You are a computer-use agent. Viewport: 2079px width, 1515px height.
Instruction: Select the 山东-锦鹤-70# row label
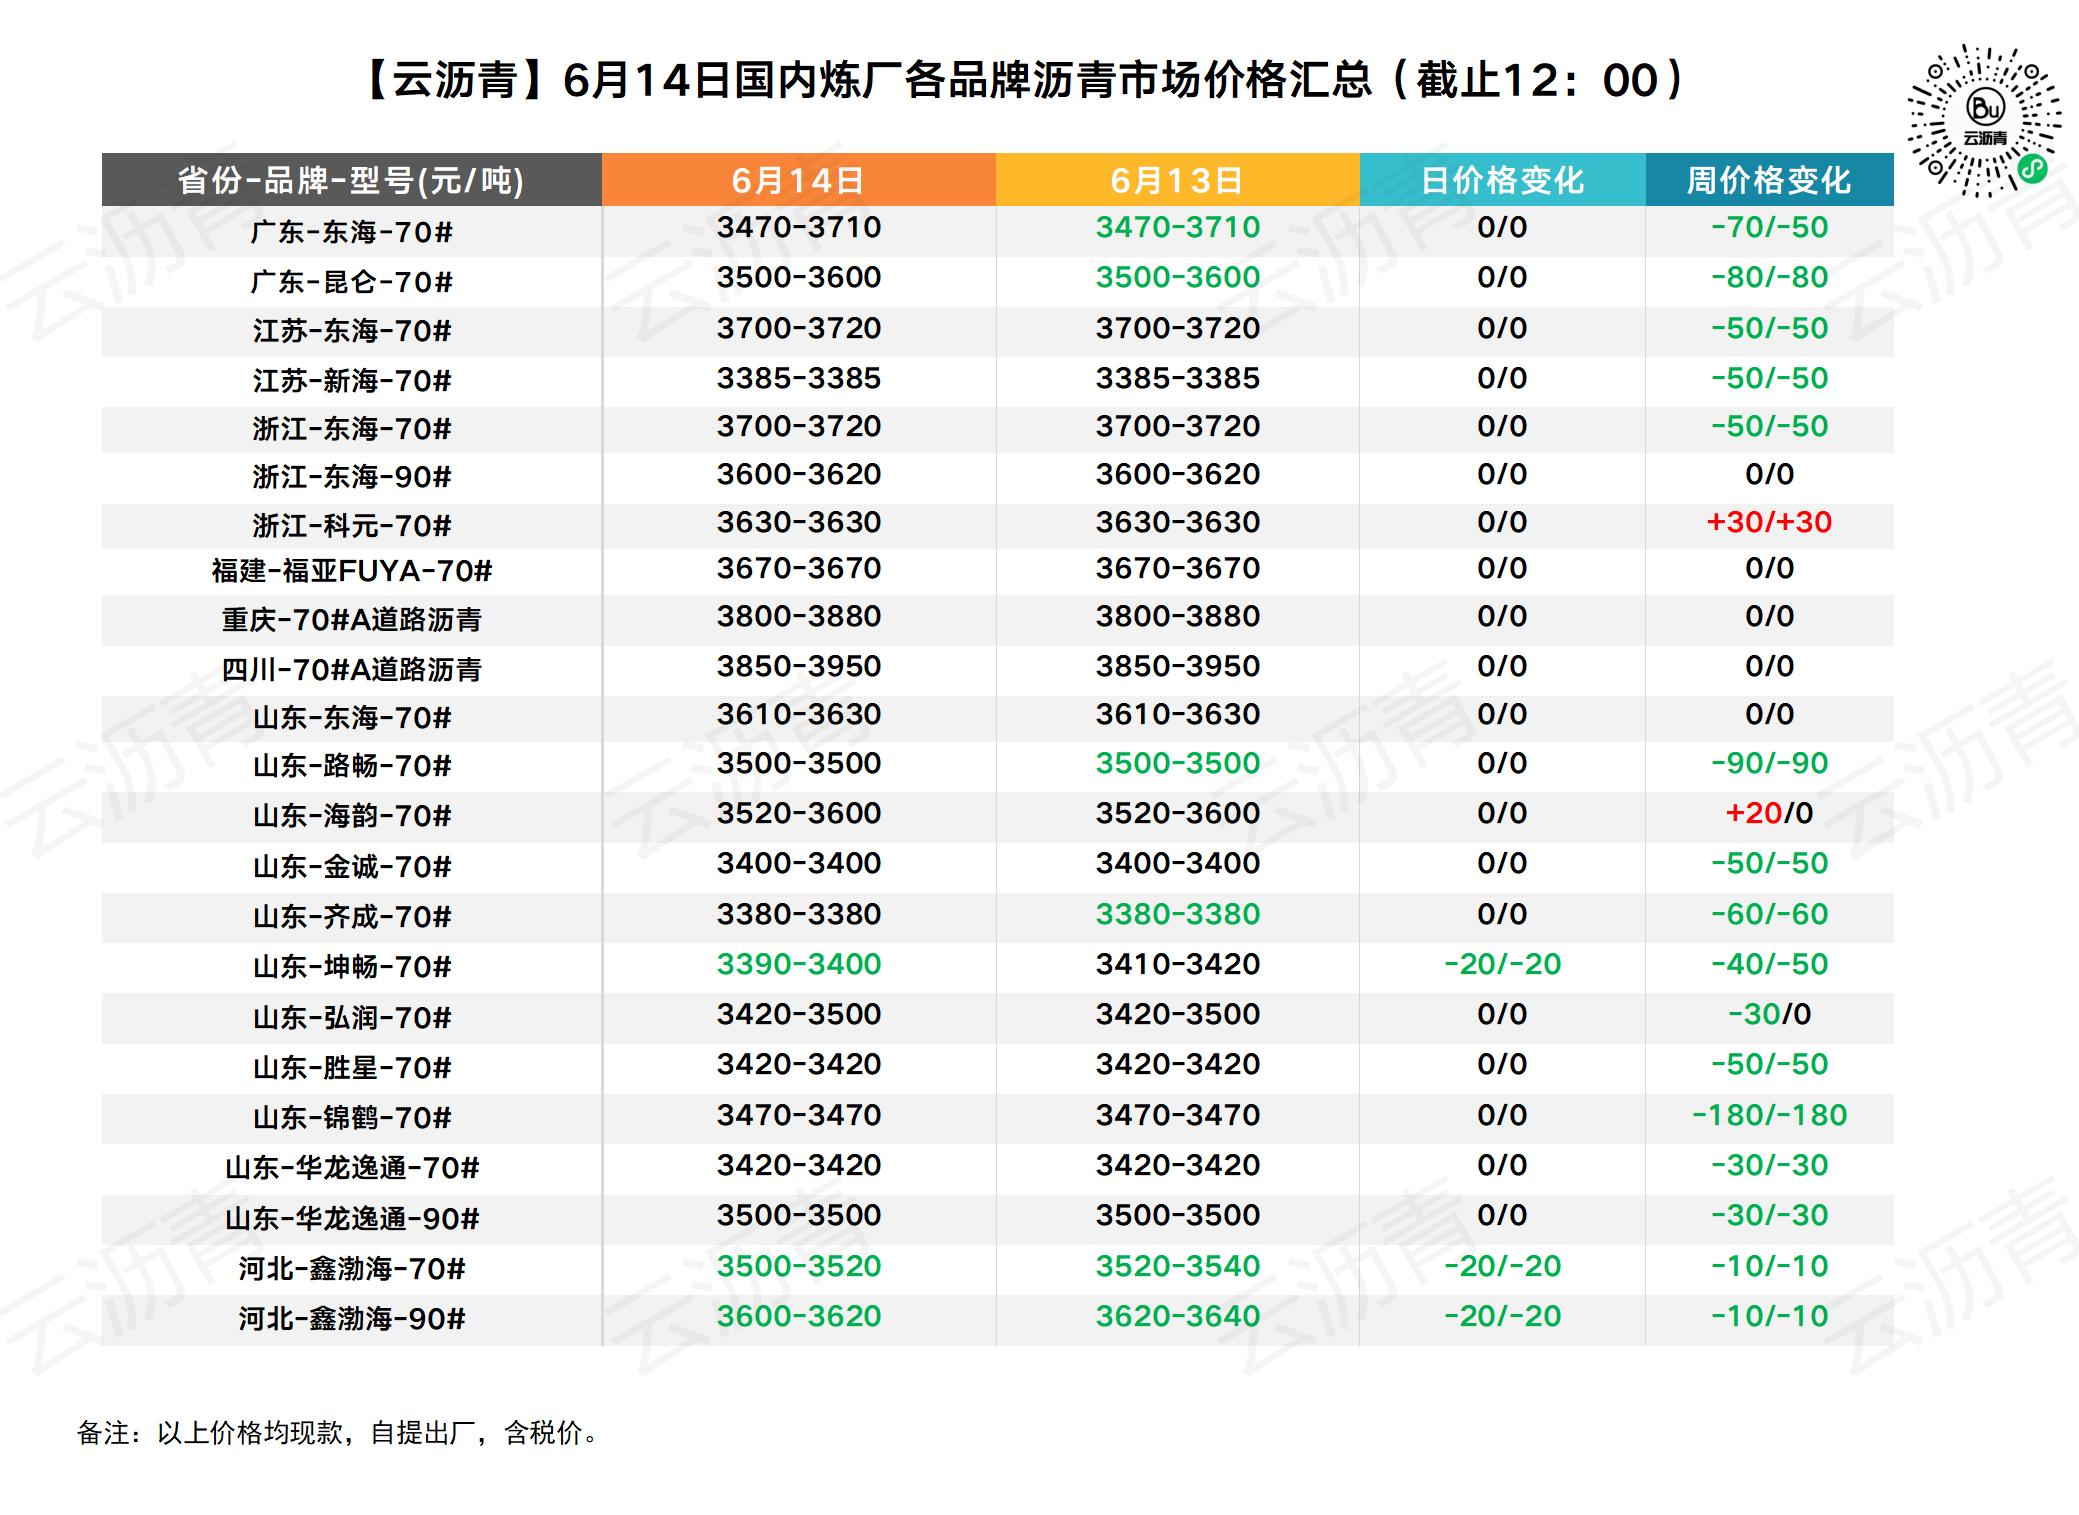coord(351,1118)
